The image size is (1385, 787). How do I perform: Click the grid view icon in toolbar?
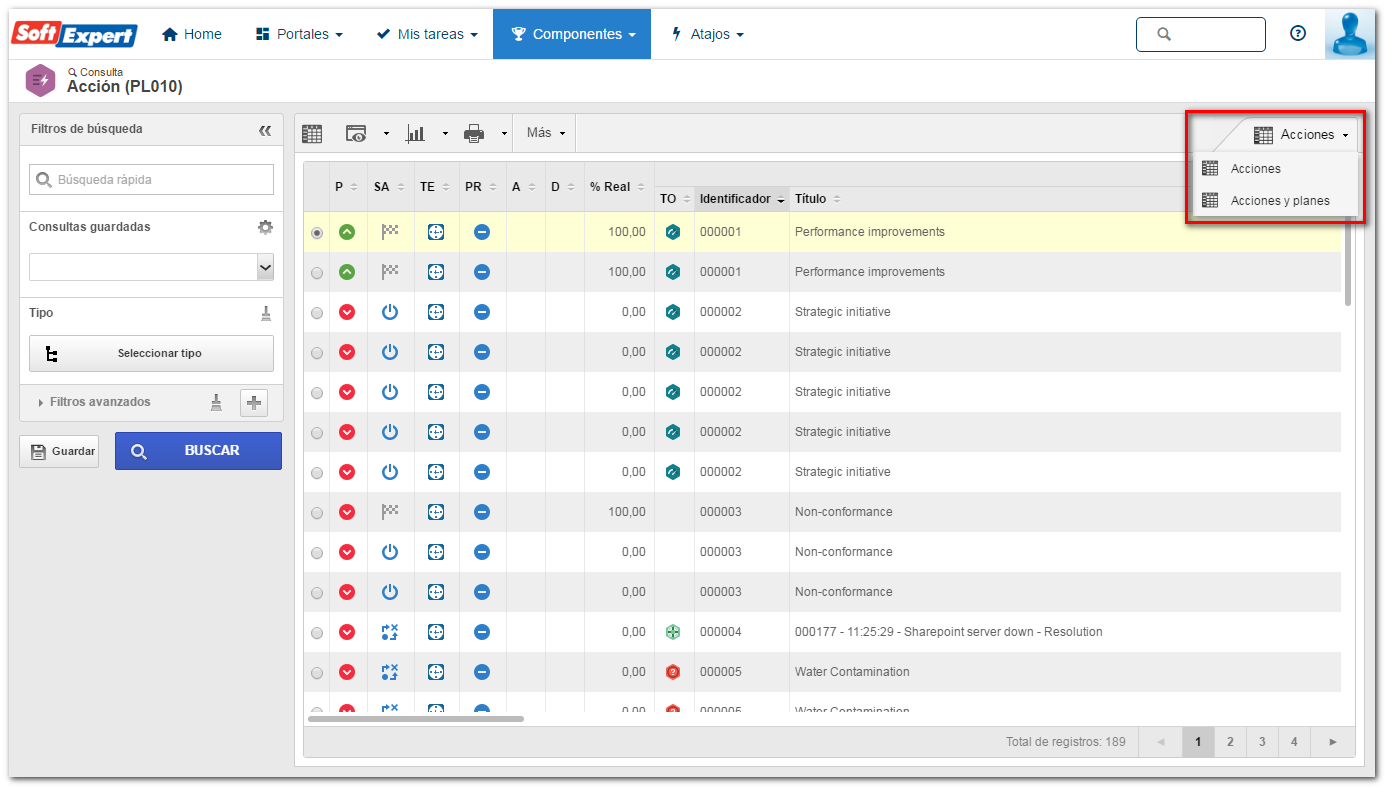pos(312,133)
